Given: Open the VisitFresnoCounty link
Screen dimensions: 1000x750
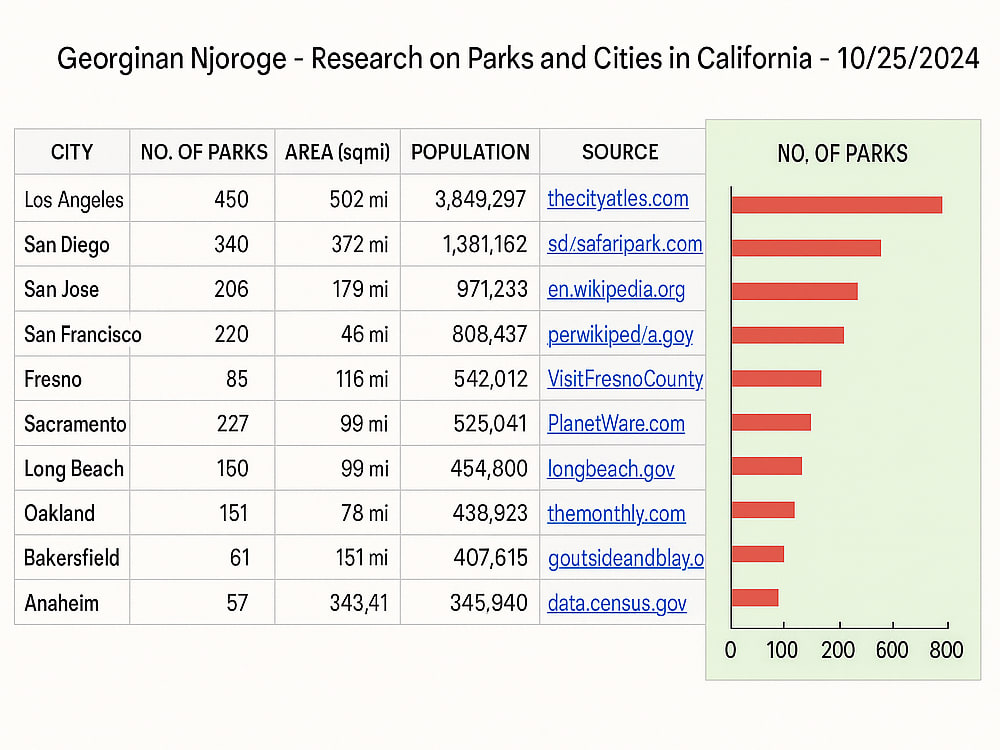Looking at the screenshot, I should (625, 379).
